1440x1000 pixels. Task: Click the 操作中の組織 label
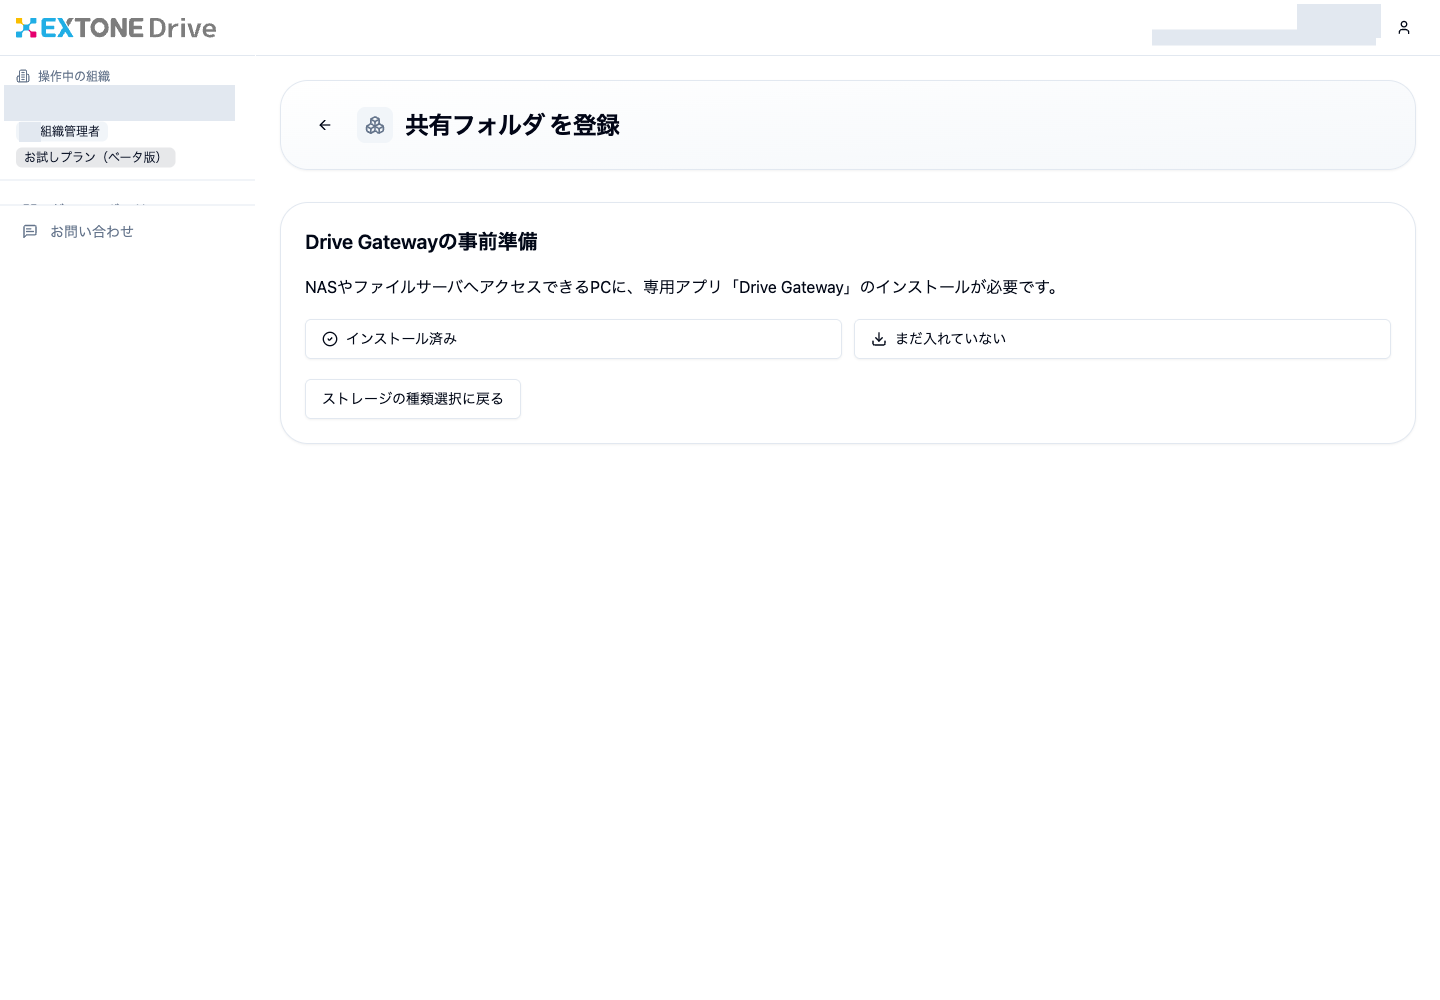[x=74, y=76]
